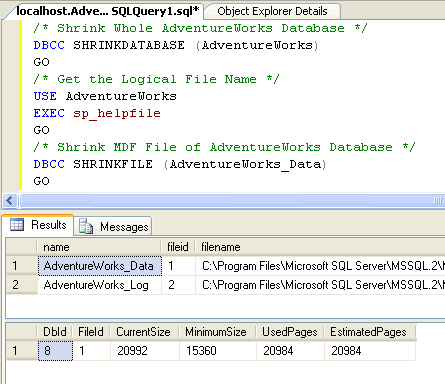Screen dimensions: 445x384
Task: Click the Results grid icon
Action: [x=17, y=225]
